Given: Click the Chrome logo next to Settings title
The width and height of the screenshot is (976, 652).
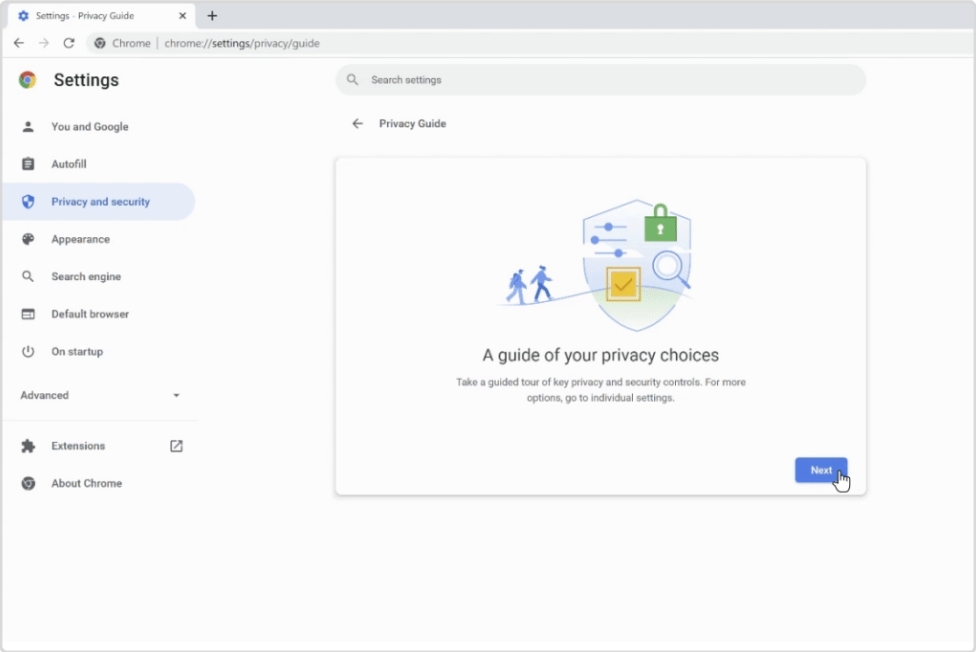Looking at the screenshot, I should coord(27,80).
